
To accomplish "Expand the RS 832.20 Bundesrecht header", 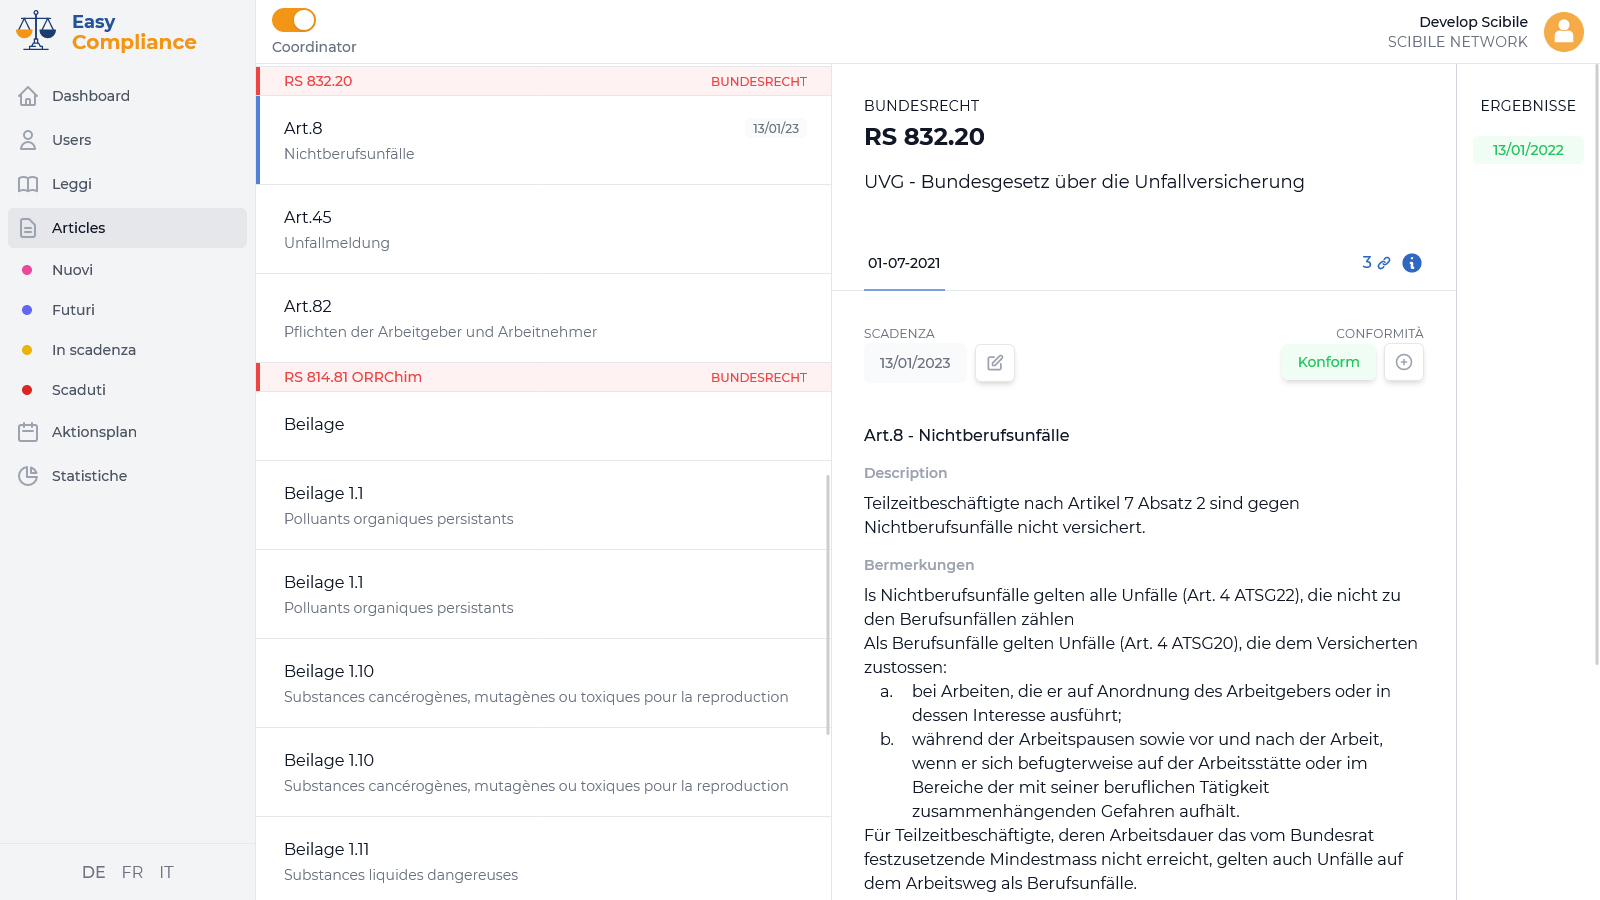I will click(543, 81).
